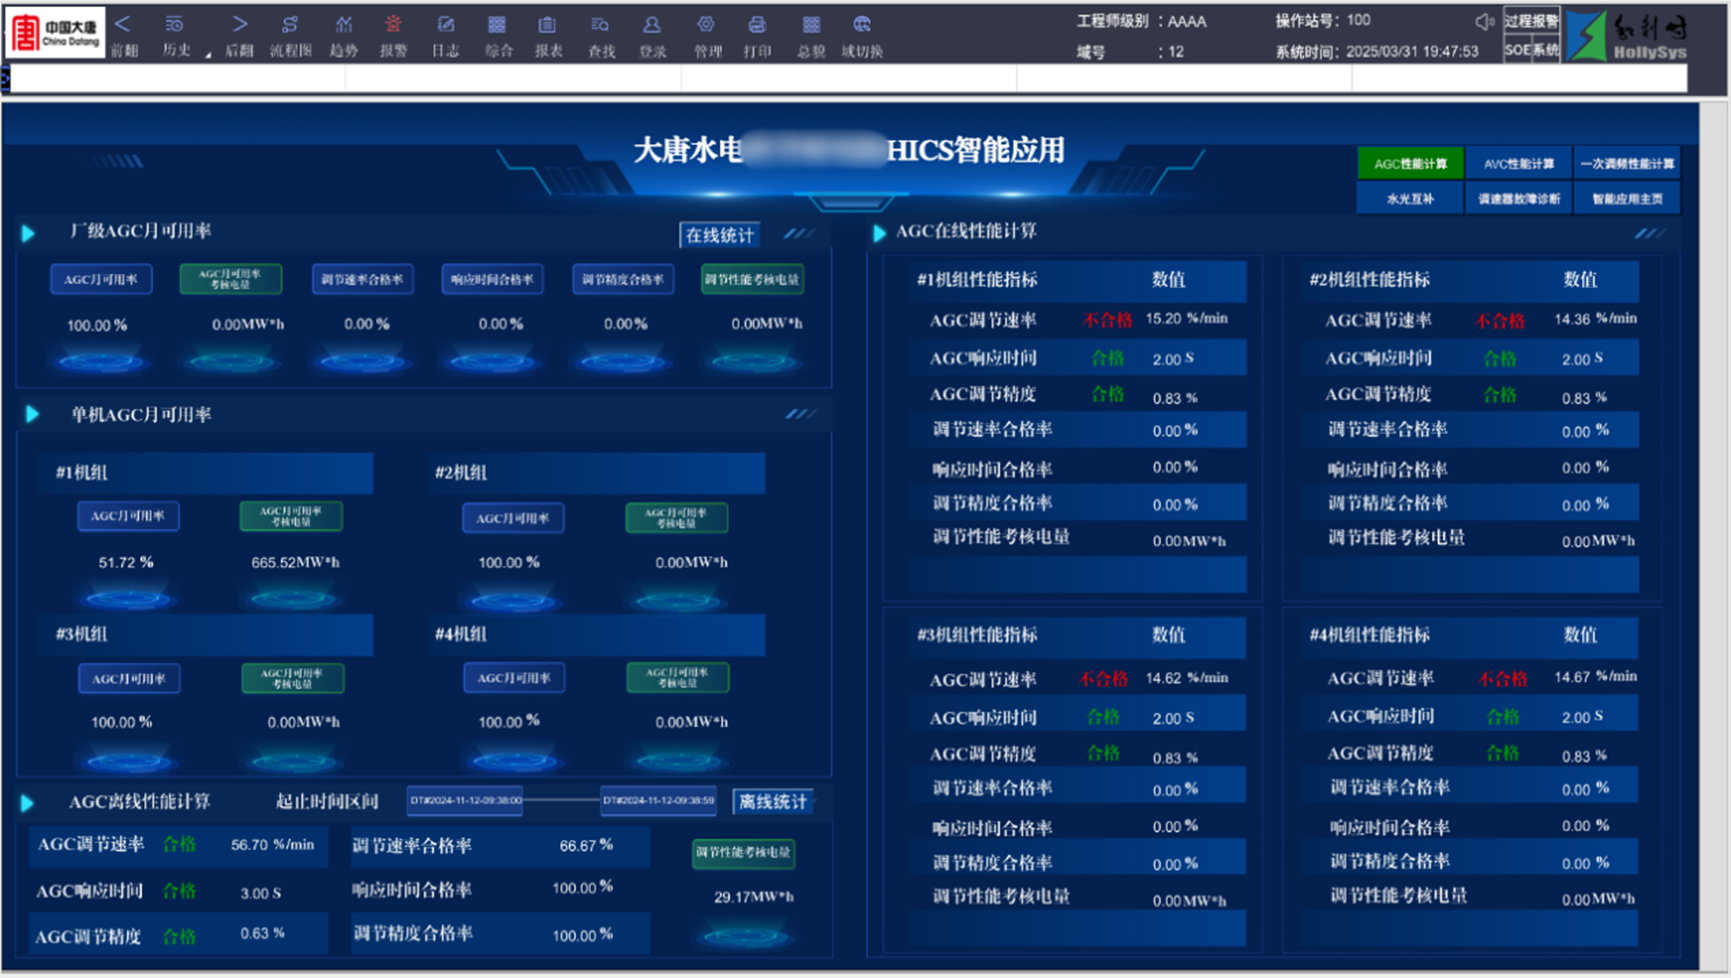Expand the 厂级AGC月可用率 section triangle
Screen dimensions: 1731x978
(x=28, y=233)
